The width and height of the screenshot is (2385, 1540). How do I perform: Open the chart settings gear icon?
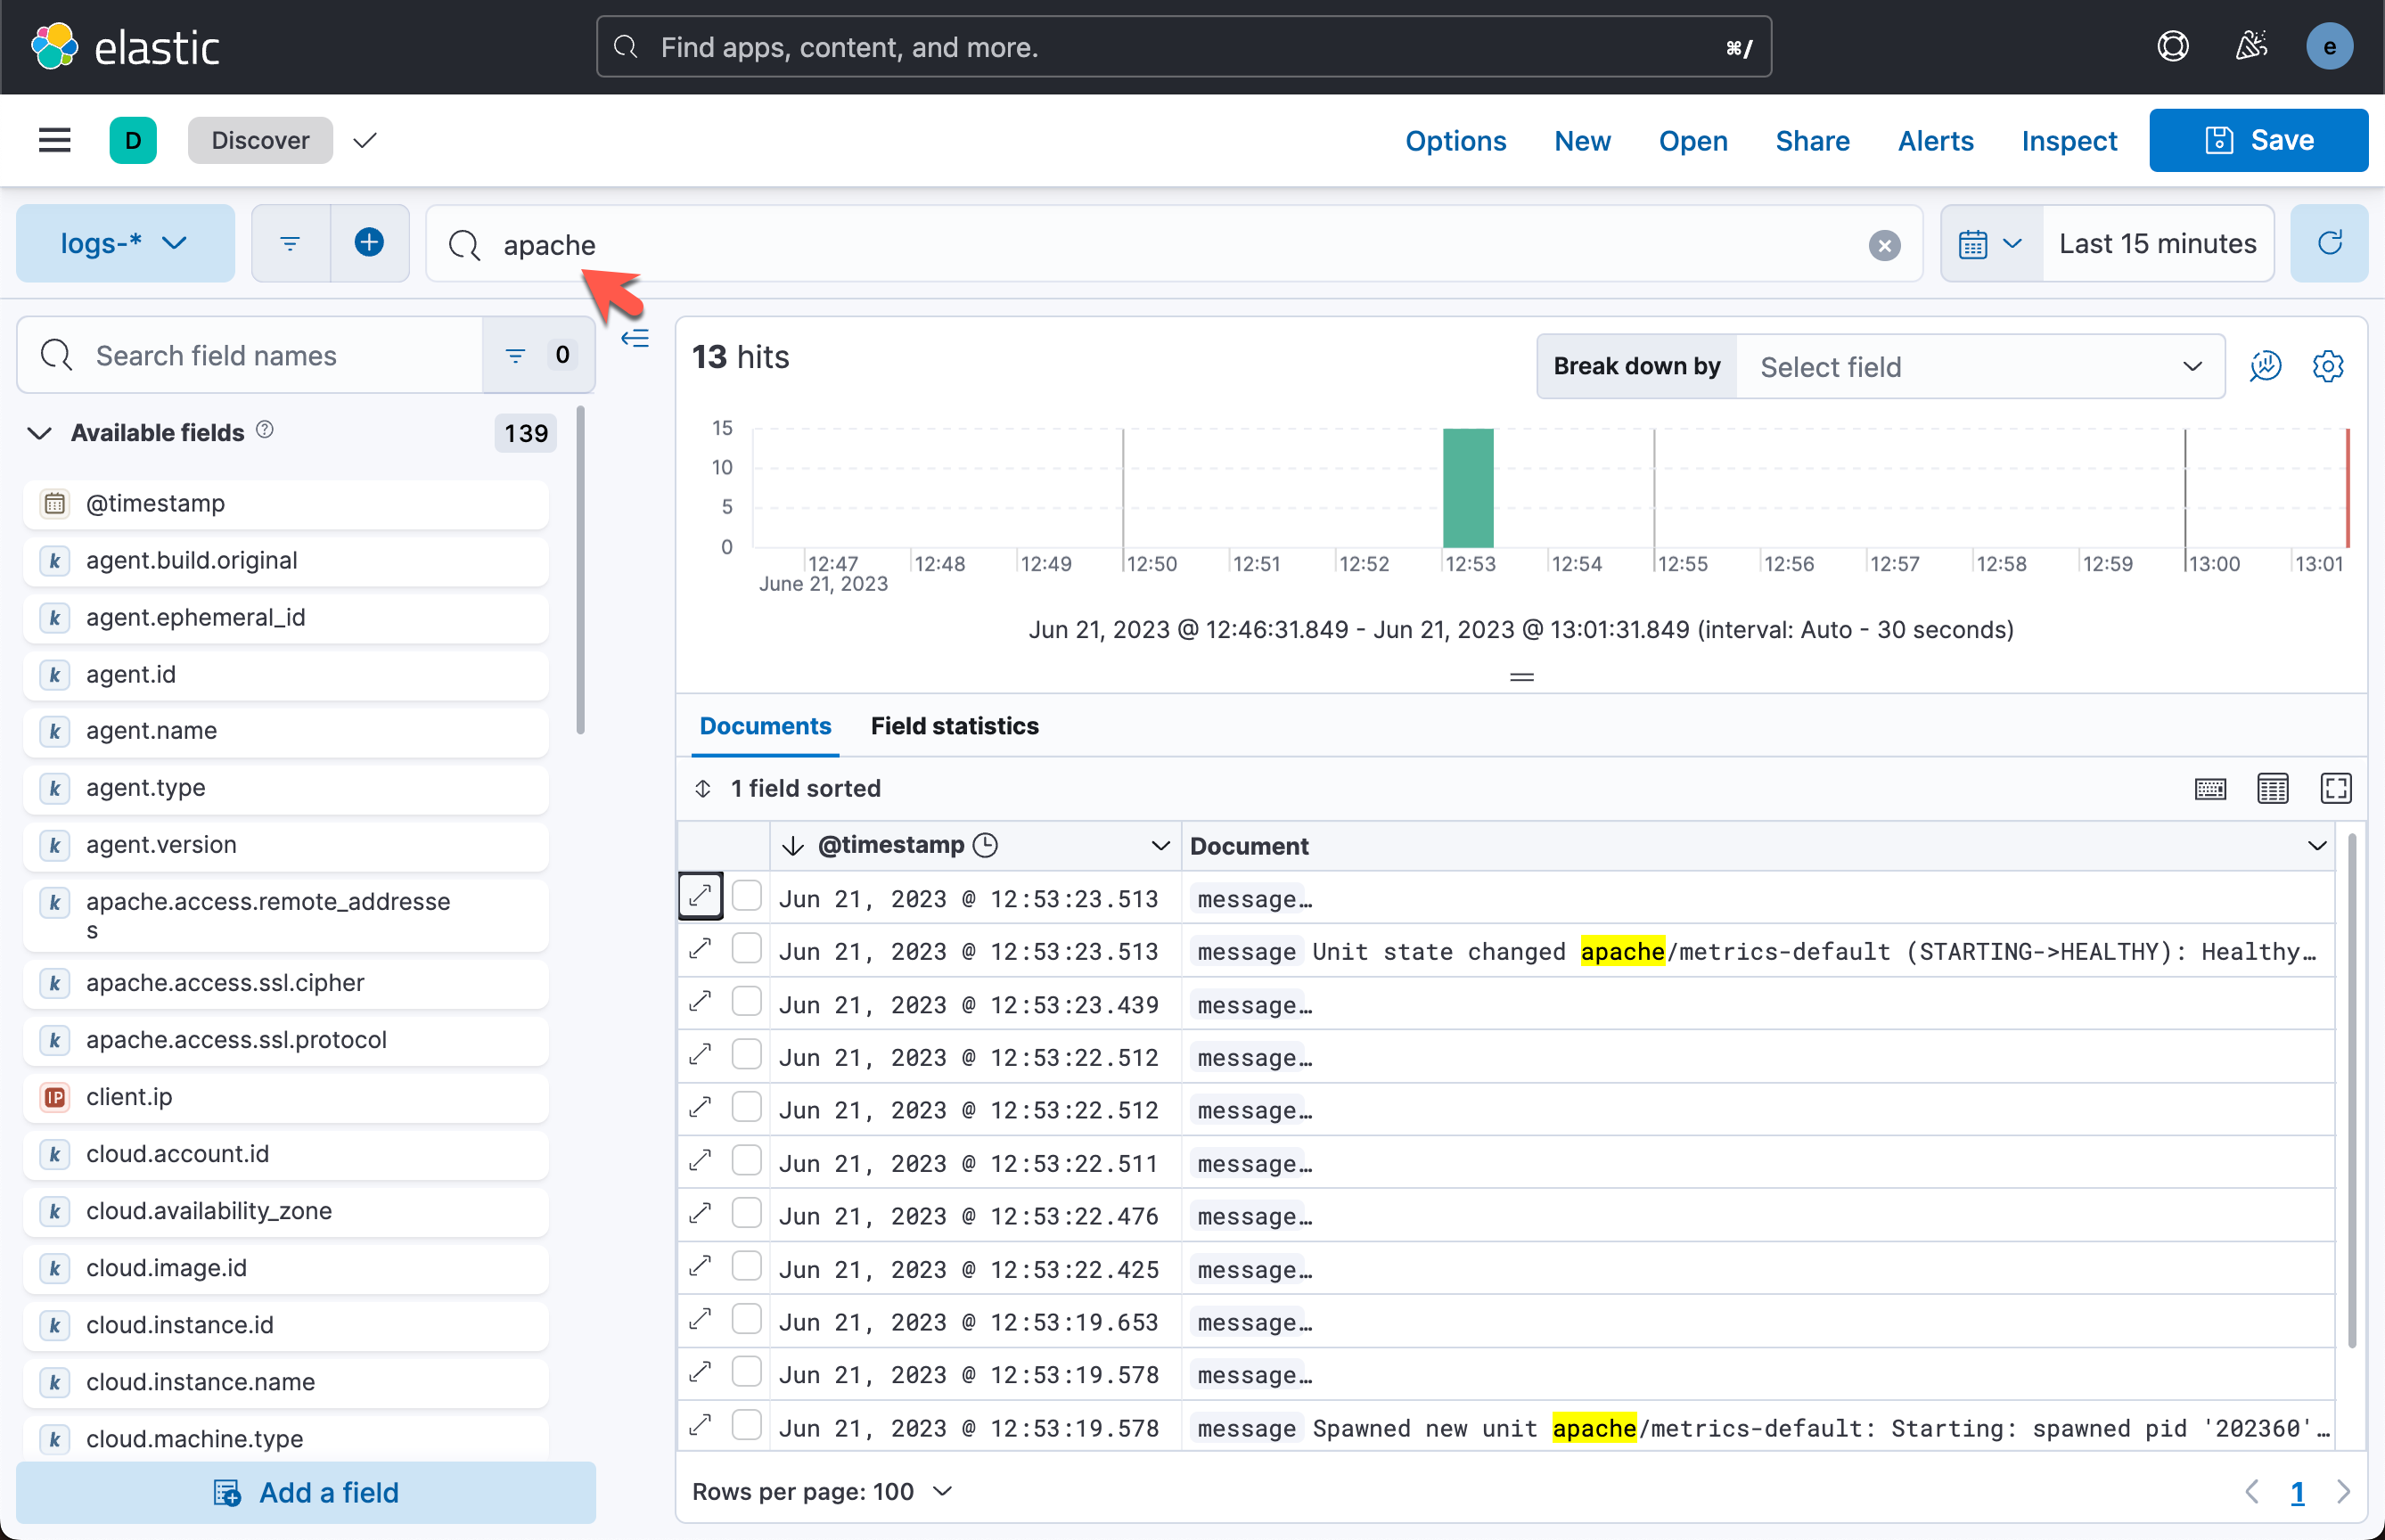[x=2328, y=366]
